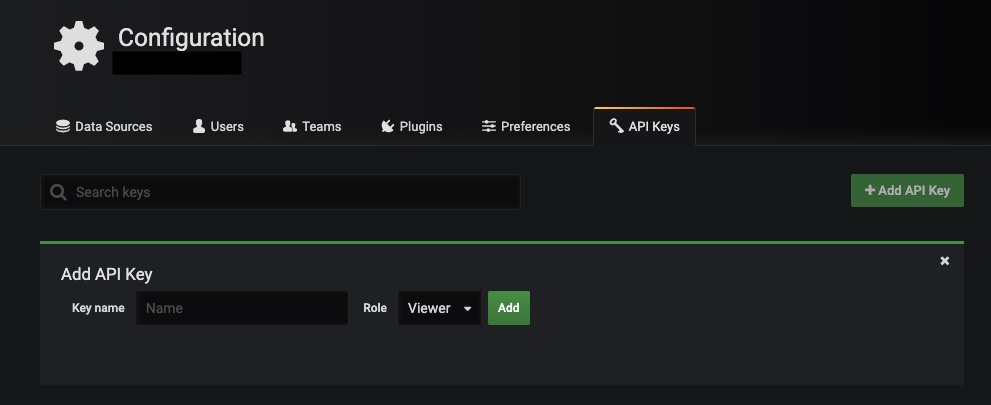Focus the Search keys field
Image resolution: width=991 pixels, height=405 pixels.
click(290, 192)
